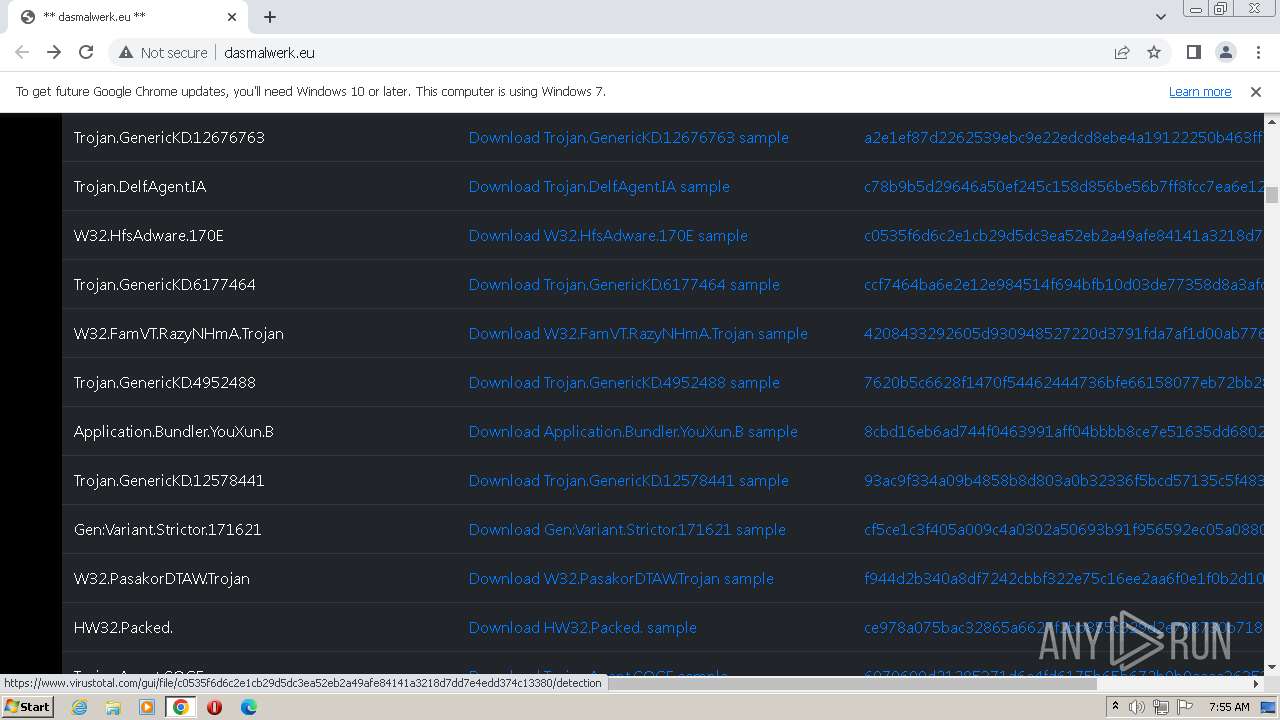Open the Chrome three-dot menu
This screenshot has width=1280, height=720.
(x=1257, y=52)
